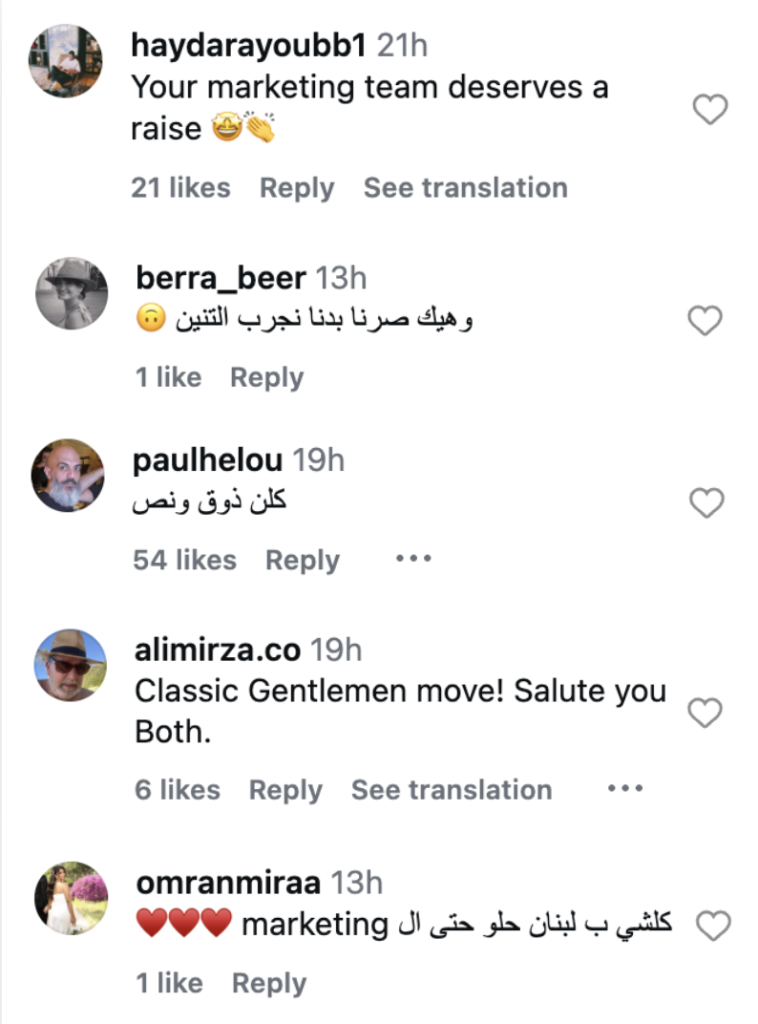Reply to alimirza.co's comment
Viewport: 758px width, 1024px height.
point(285,790)
